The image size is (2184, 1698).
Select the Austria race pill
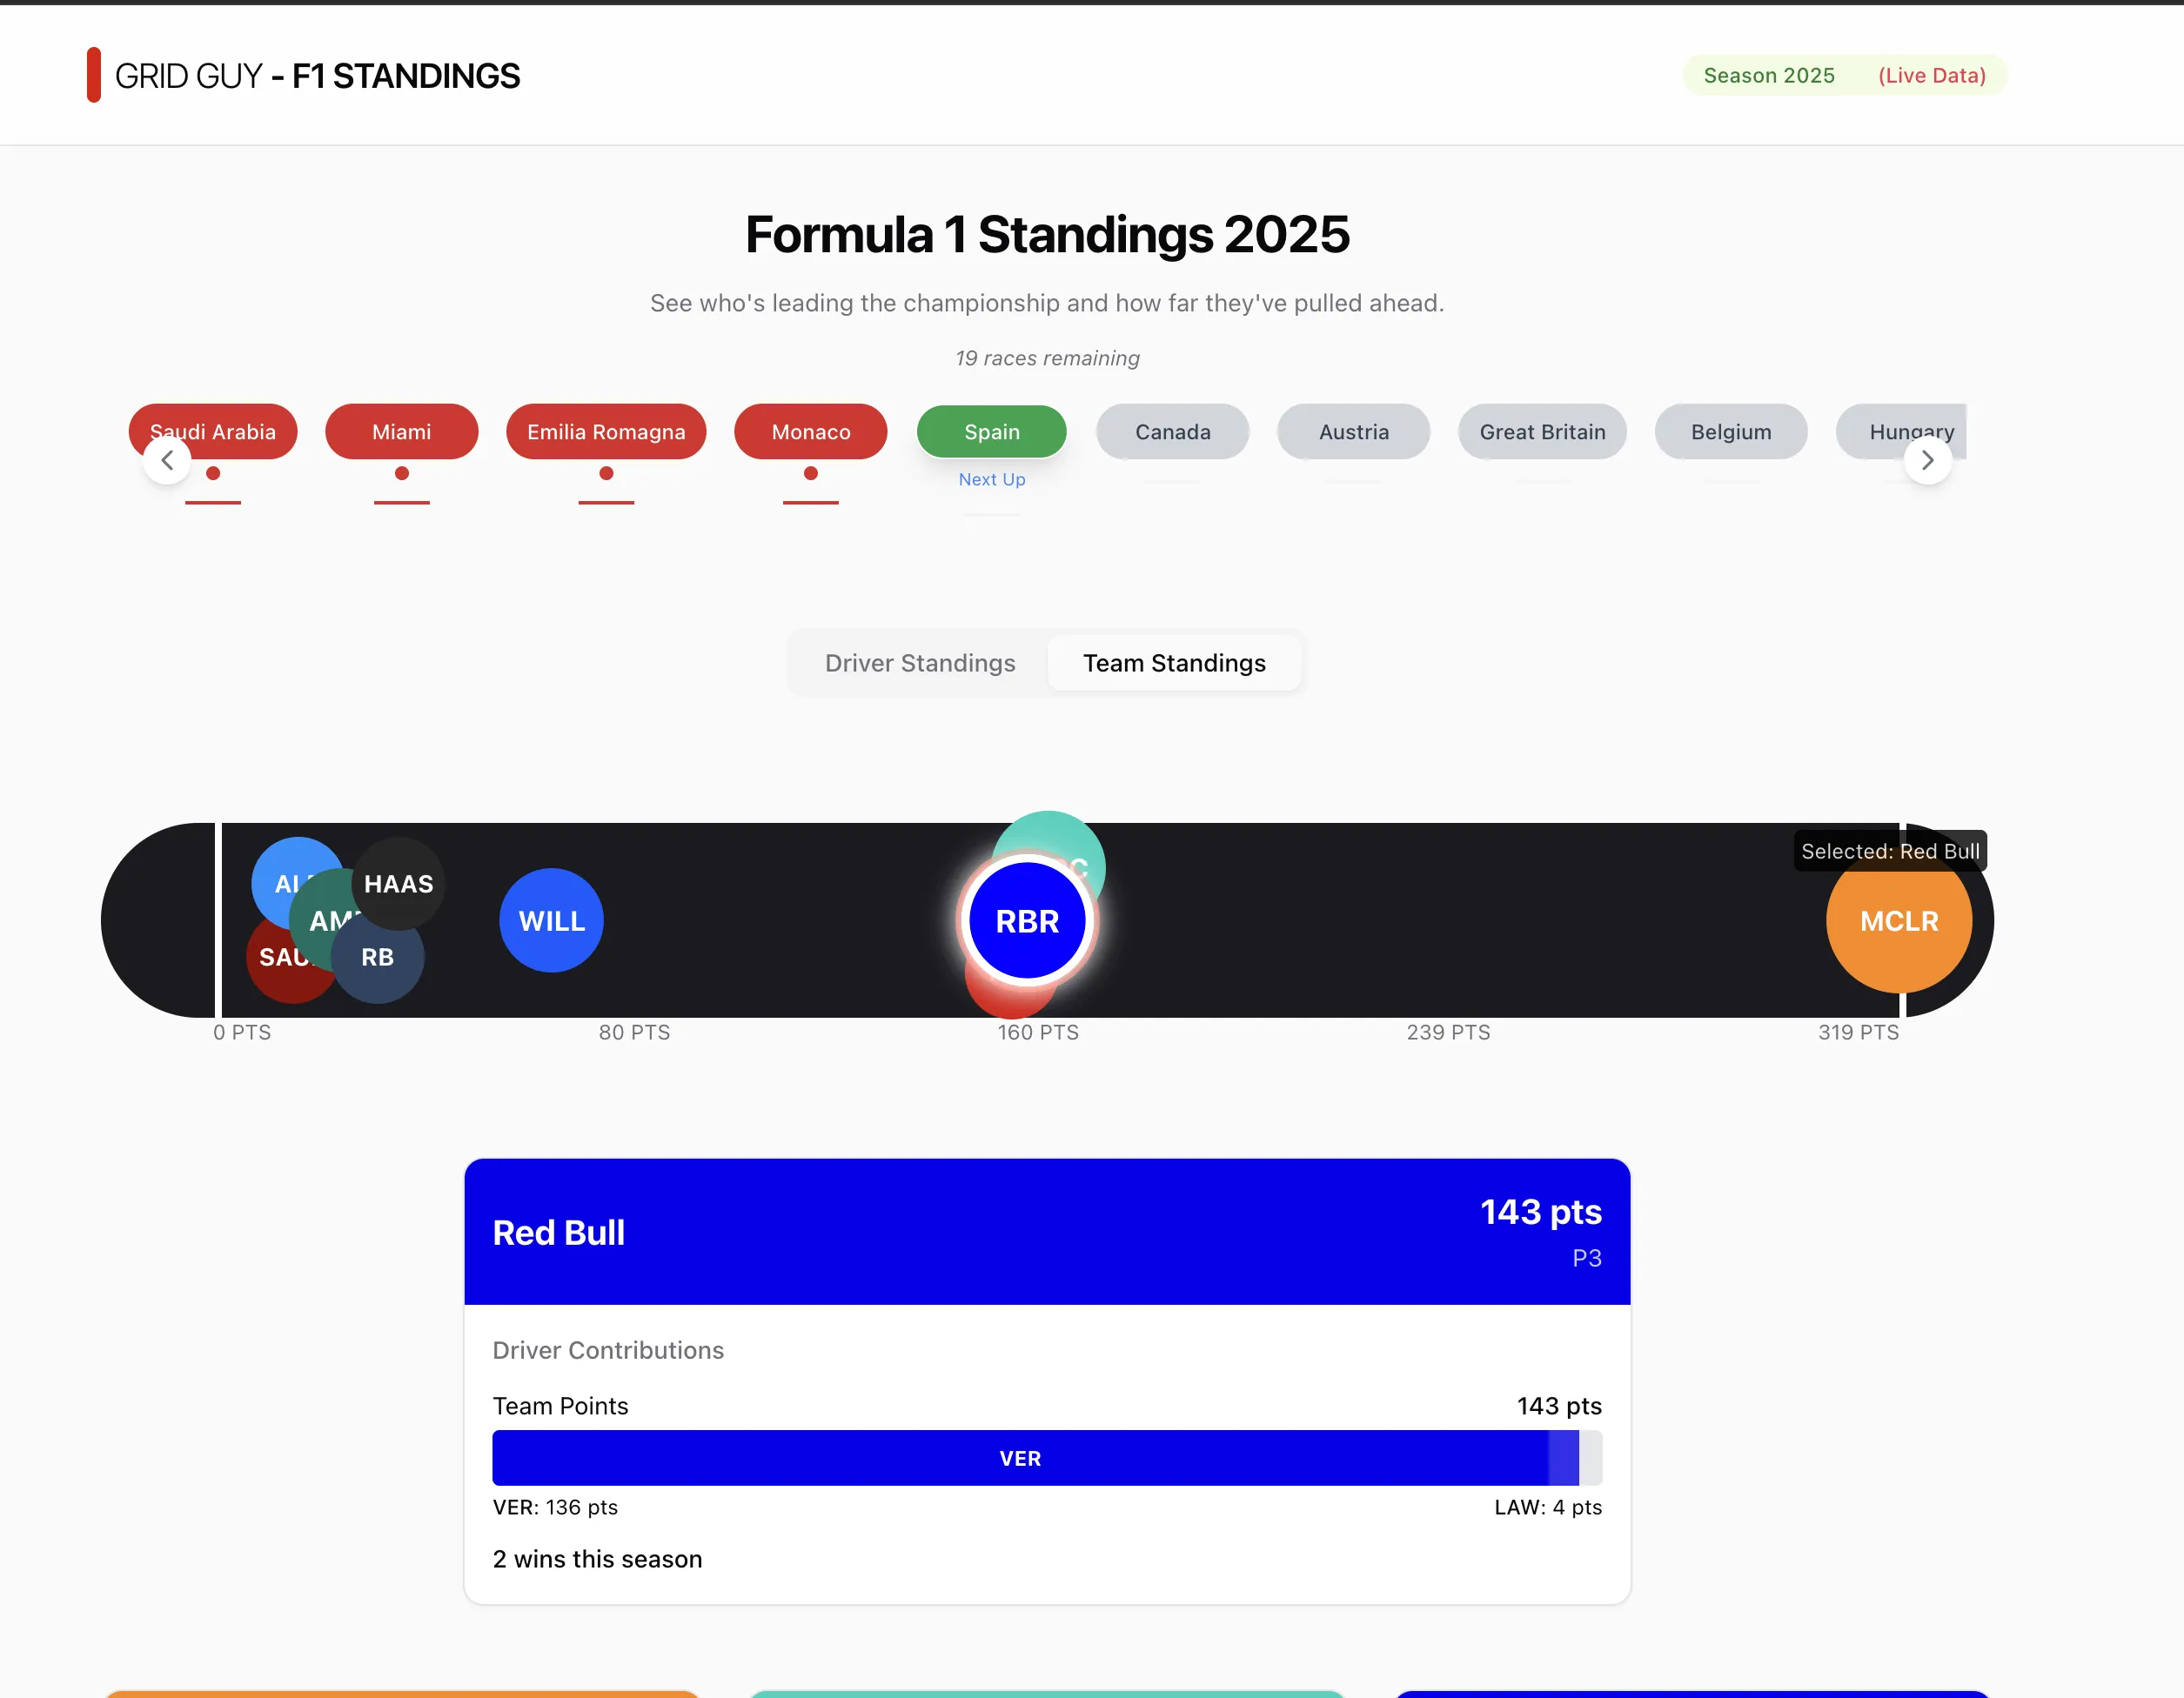[1354, 432]
